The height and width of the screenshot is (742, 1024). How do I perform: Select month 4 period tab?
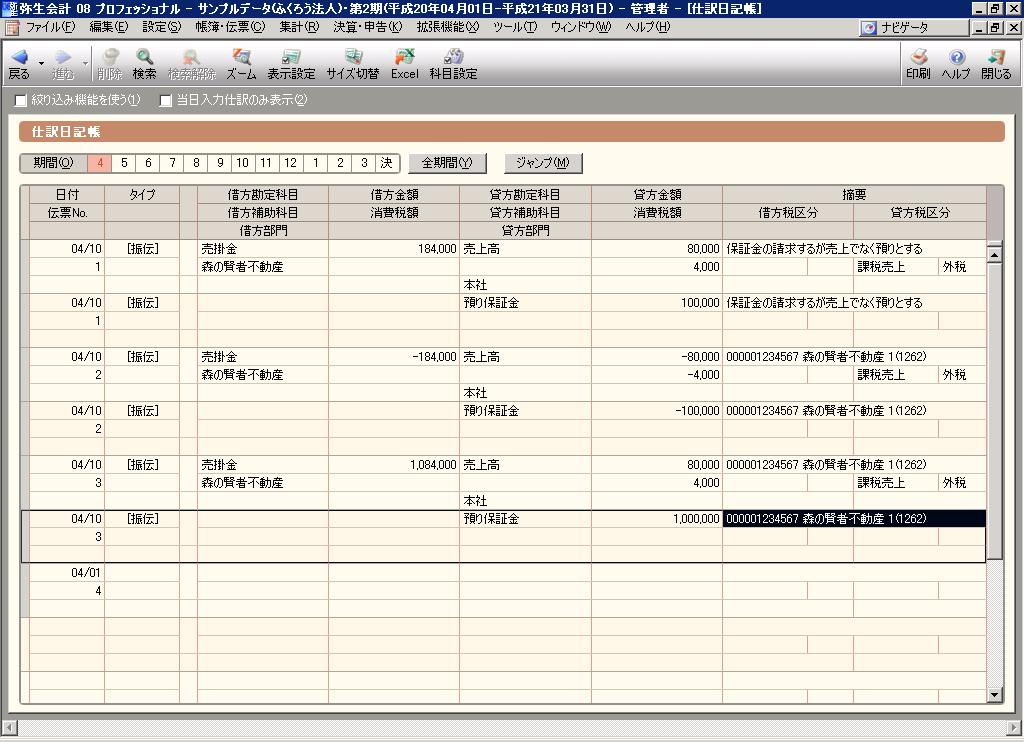[100, 163]
